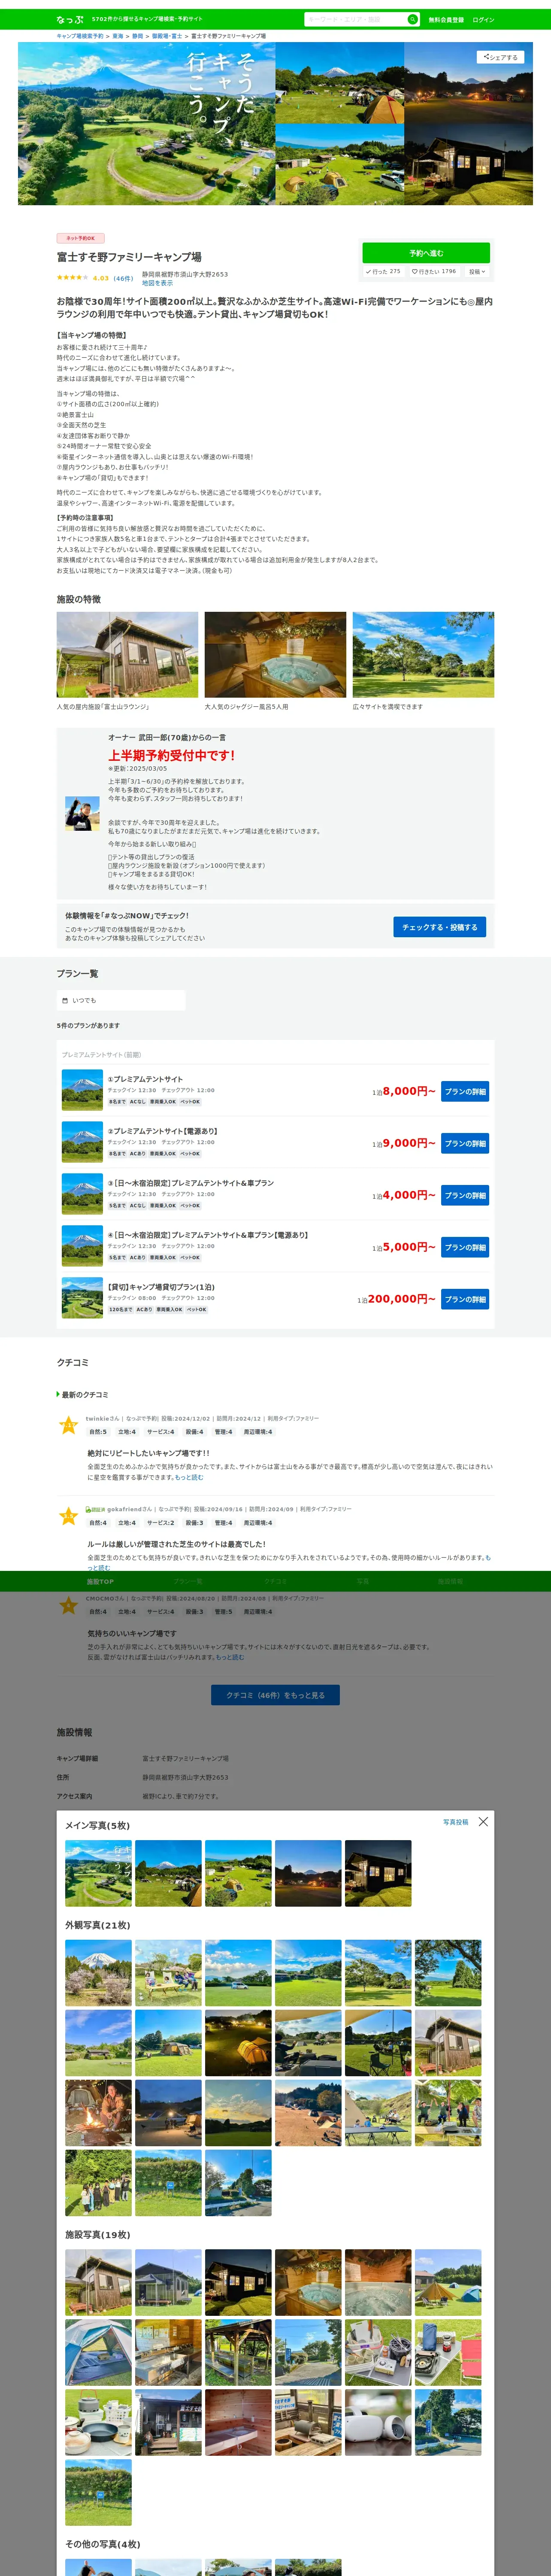Viewport: 551px width, 2576px height.
Task: Click チェックする・投稿する button
Action: point(439,927)
